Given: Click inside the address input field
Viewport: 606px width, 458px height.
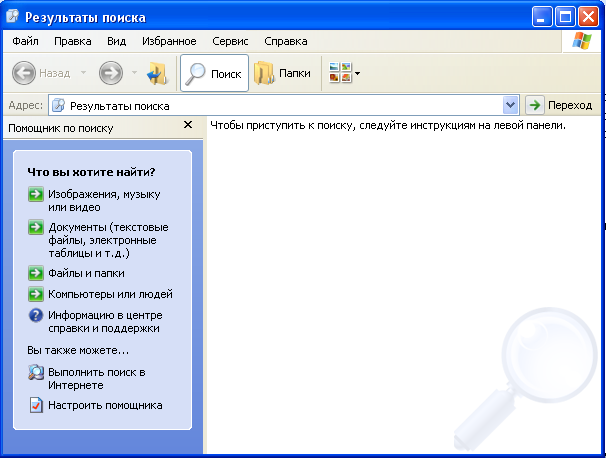Looking at the screenshot, I should [284, 106].
